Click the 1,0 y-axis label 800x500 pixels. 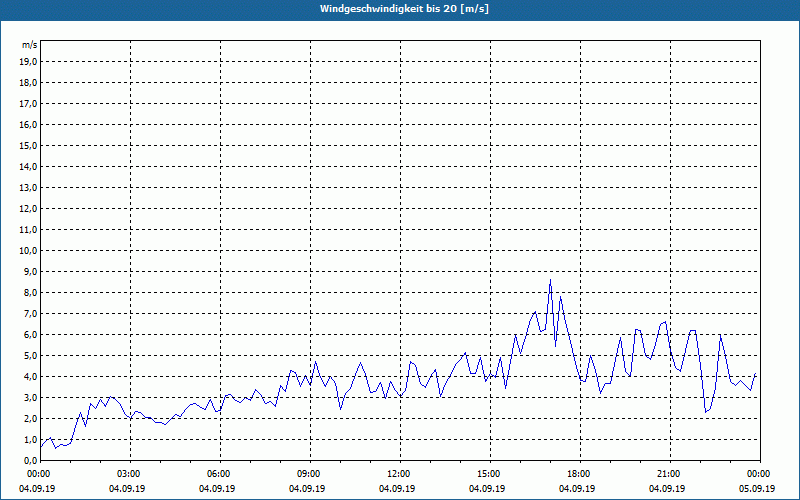(x=30, y=439)
